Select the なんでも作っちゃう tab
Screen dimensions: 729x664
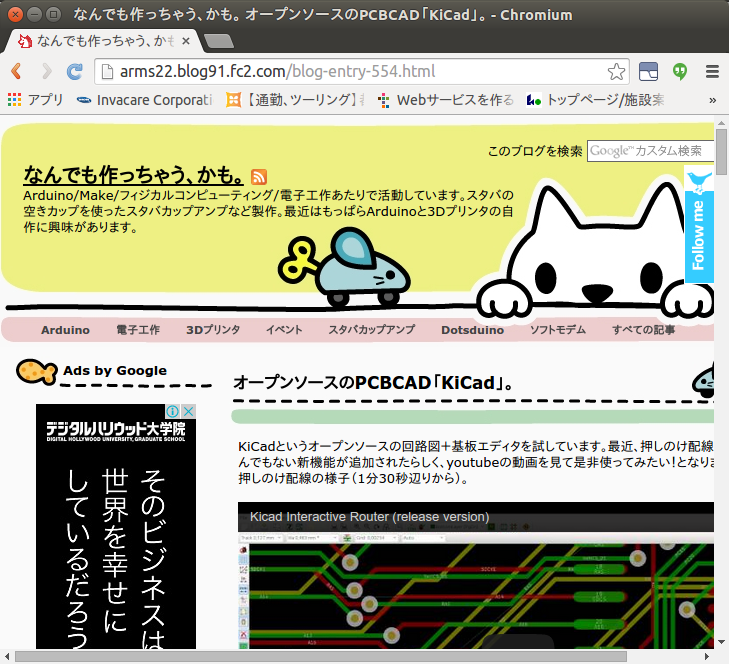(x=102, y=41)
